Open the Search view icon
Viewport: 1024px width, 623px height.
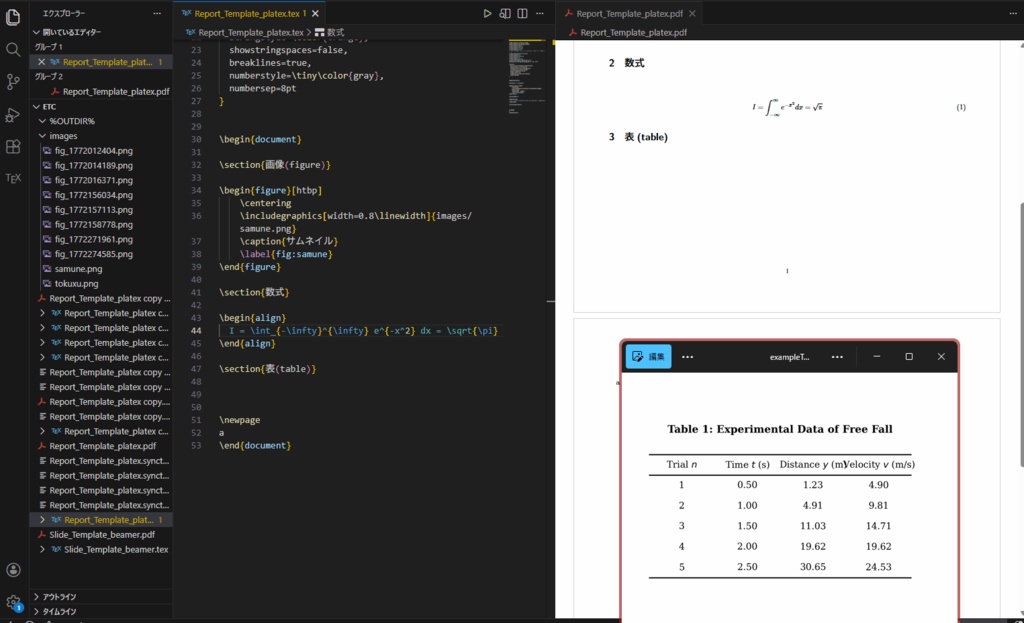click(13, 50)
